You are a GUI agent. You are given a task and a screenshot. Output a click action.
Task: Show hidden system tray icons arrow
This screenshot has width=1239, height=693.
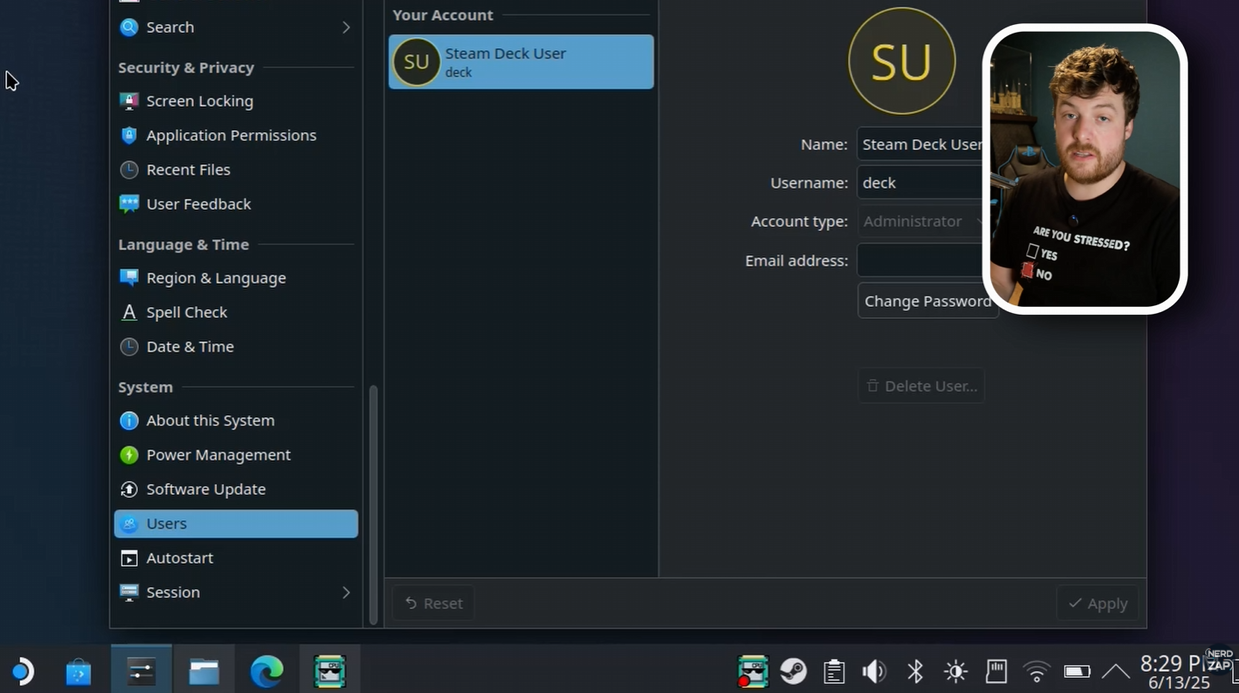[x=1116, y=670]
